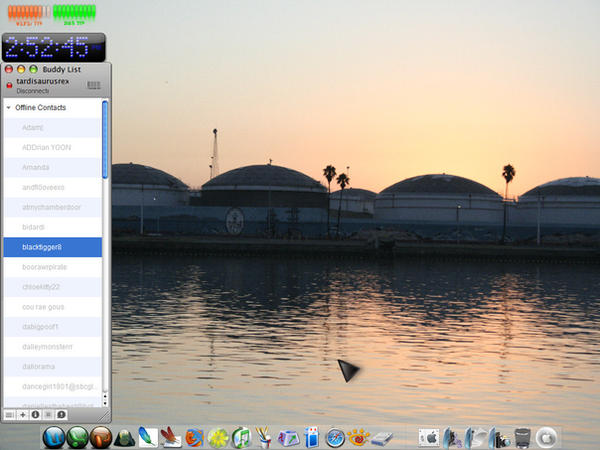The height and width of the screenshot is (450, 600).
Task: Launch the pencil cup app in dock
Action: point(264,437)
